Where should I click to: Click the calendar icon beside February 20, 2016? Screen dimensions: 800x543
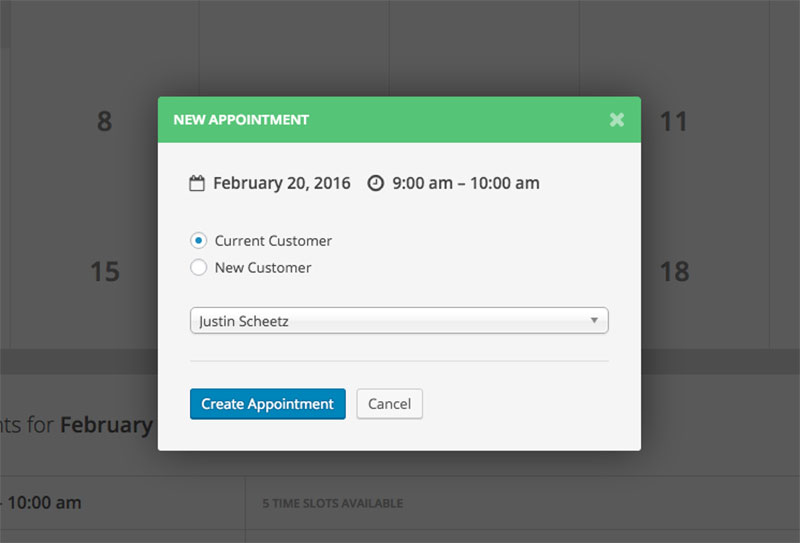[x=197, y=183]
